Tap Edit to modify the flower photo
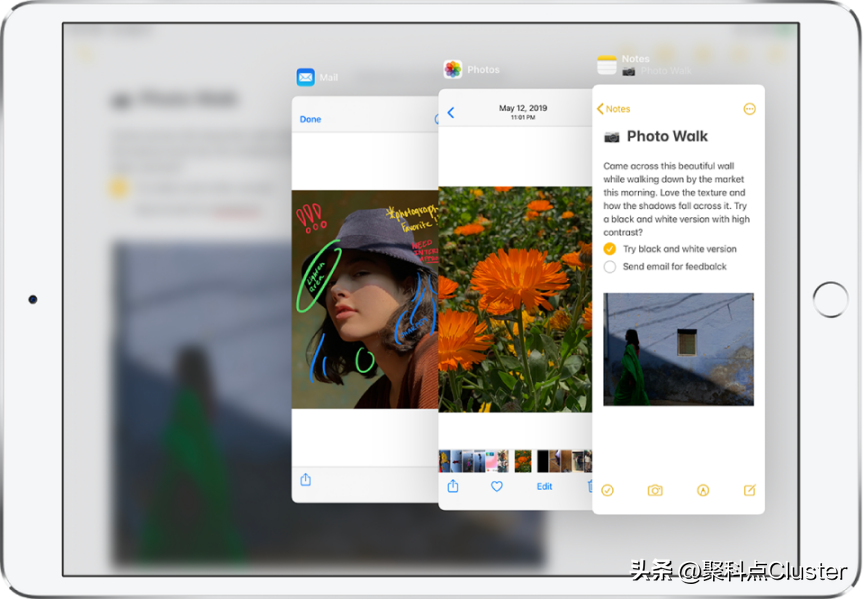Image resolution: width=864 pixels, height=599 pixels. pyautogui.click(x=544, y=486)
